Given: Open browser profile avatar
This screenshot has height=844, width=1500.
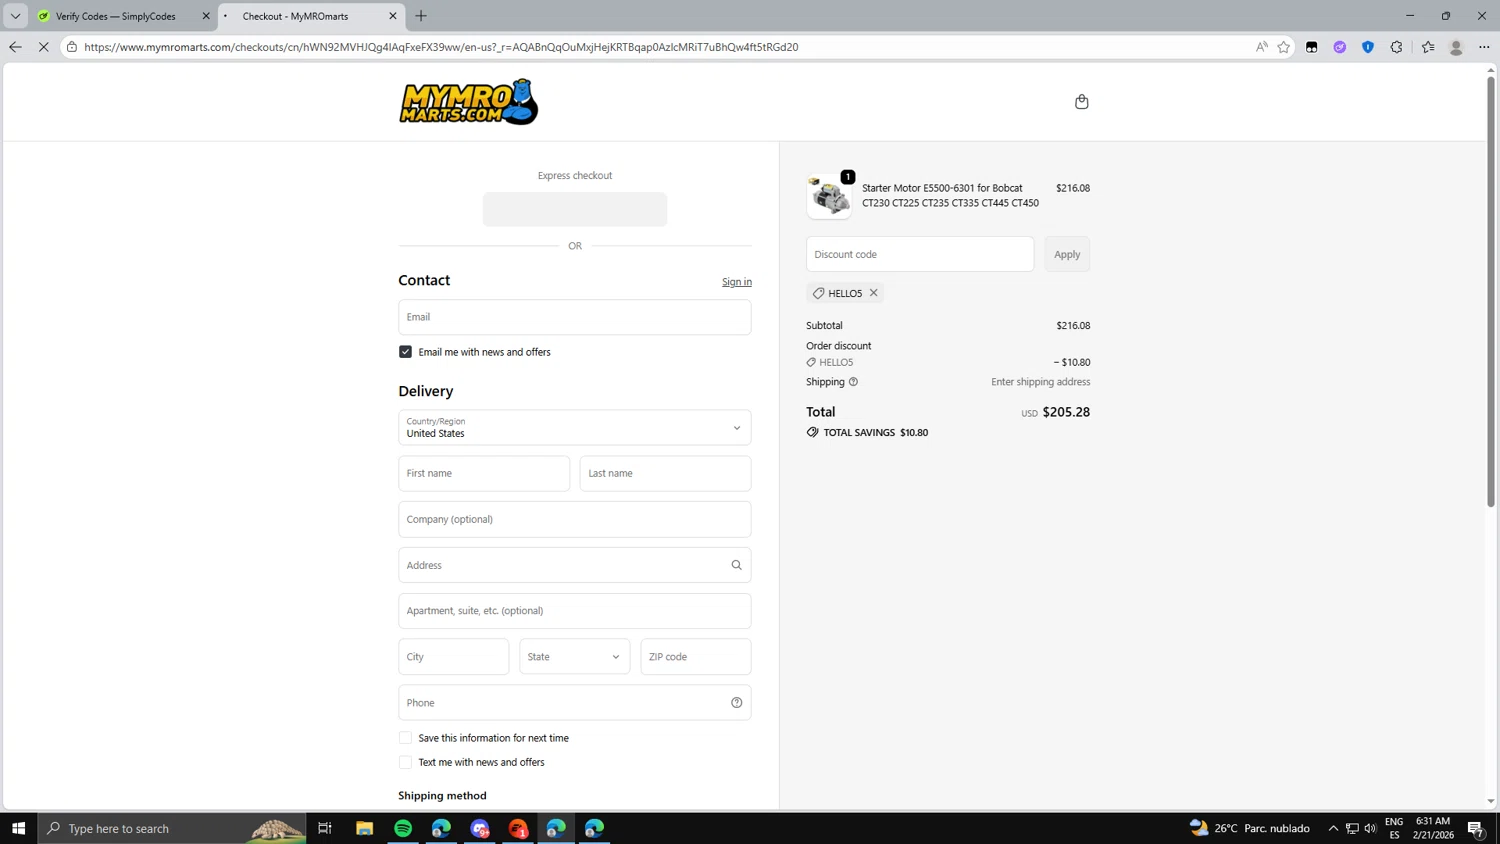Looking at the screenshot, I should coord(1456,47).
